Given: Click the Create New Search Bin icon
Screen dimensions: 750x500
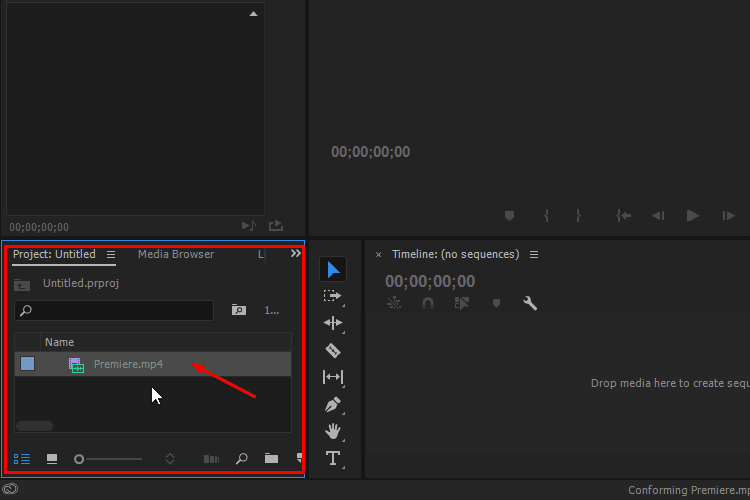Looking at the screenshot, I should (239, 310).
